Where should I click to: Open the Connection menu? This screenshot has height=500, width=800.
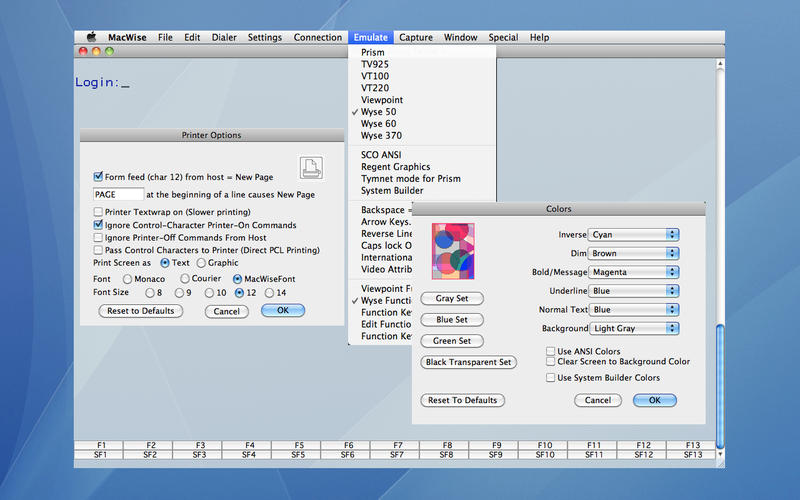coord(317,37)
